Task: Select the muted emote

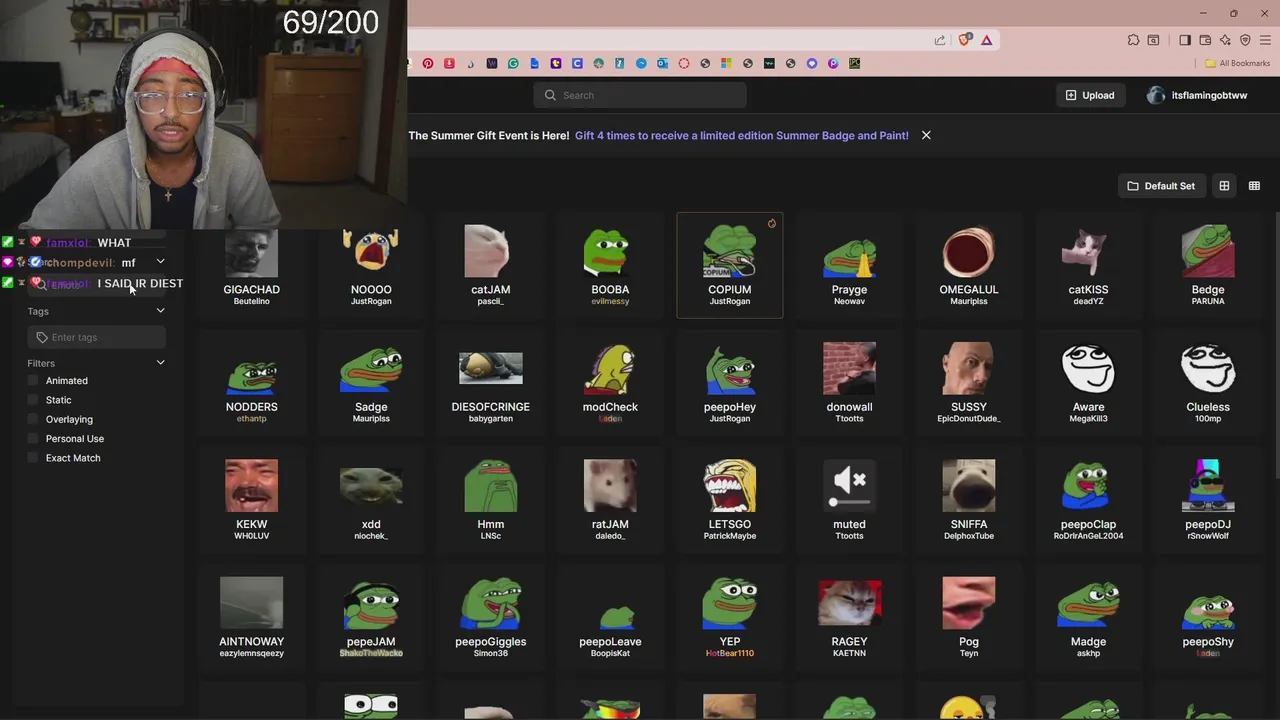Action: point(849,500)
